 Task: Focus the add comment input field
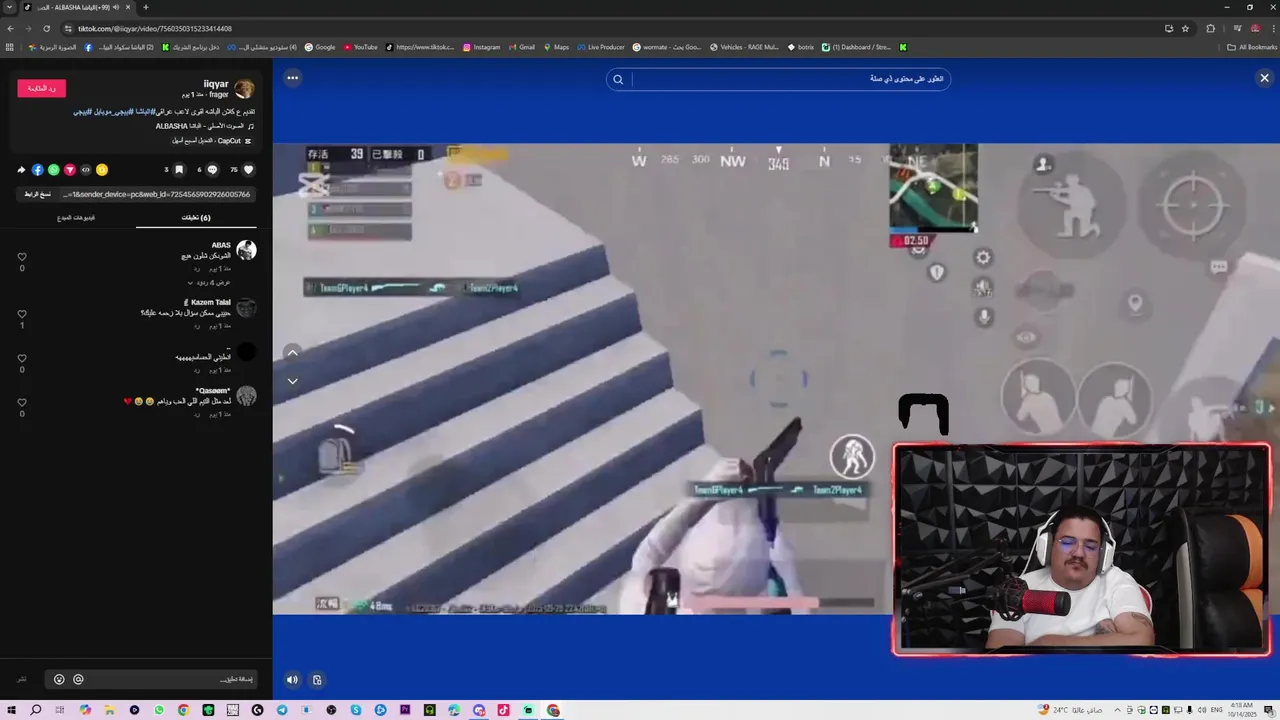(x=150, y=679)
